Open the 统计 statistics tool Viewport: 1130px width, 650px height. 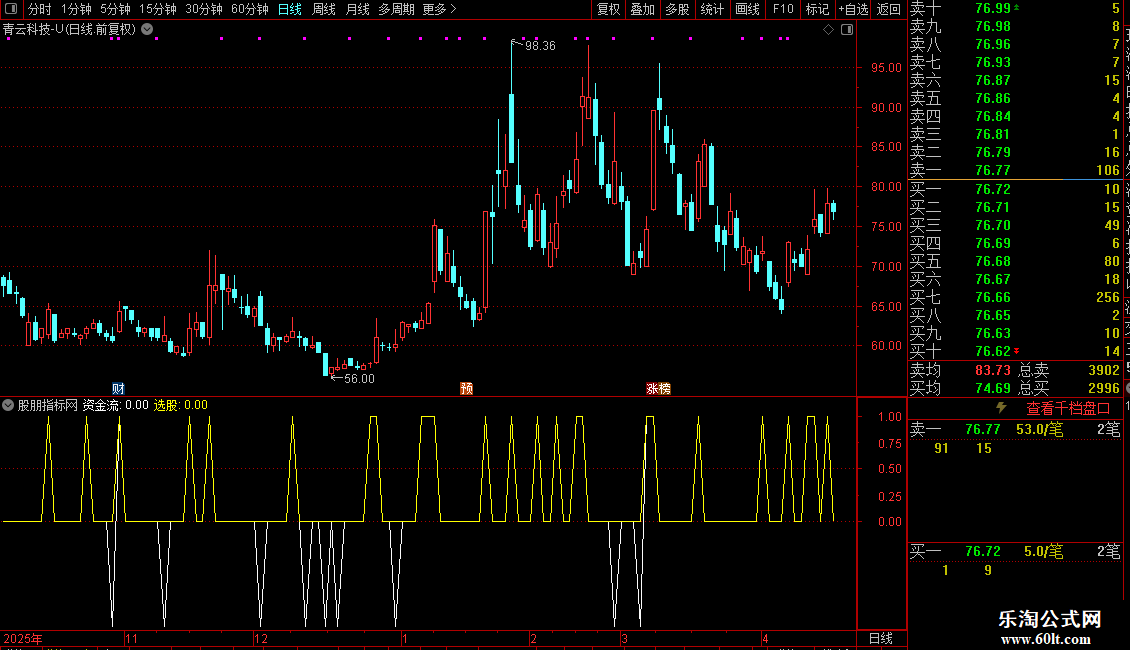(712, 9)
